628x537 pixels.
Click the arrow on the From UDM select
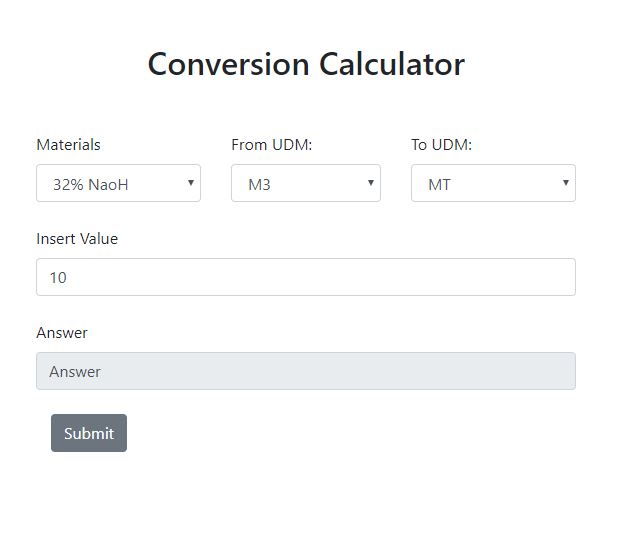[370, 183]
